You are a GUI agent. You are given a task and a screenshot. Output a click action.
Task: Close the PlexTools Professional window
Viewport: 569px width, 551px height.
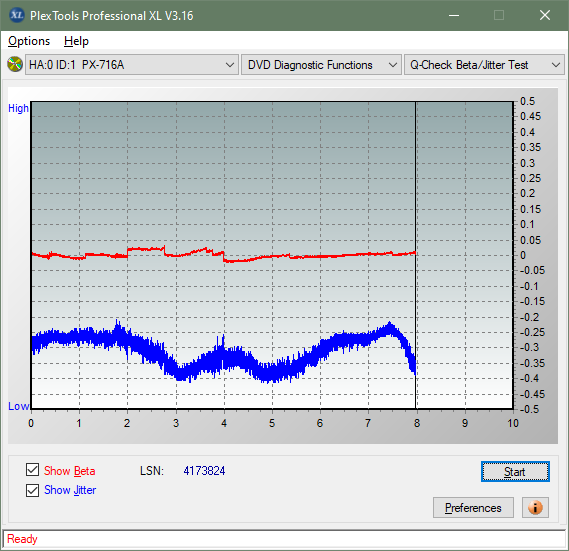click(545, 15)
